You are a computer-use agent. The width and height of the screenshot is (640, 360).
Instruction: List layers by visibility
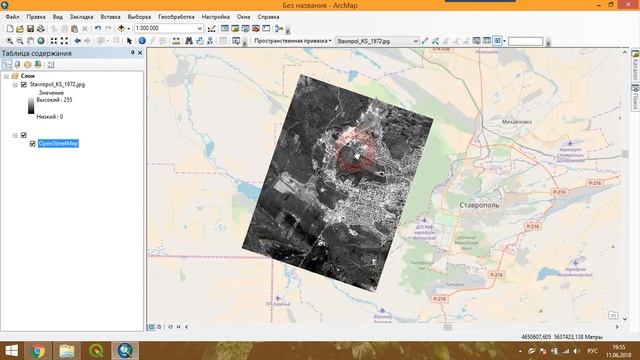coord(27,64)
